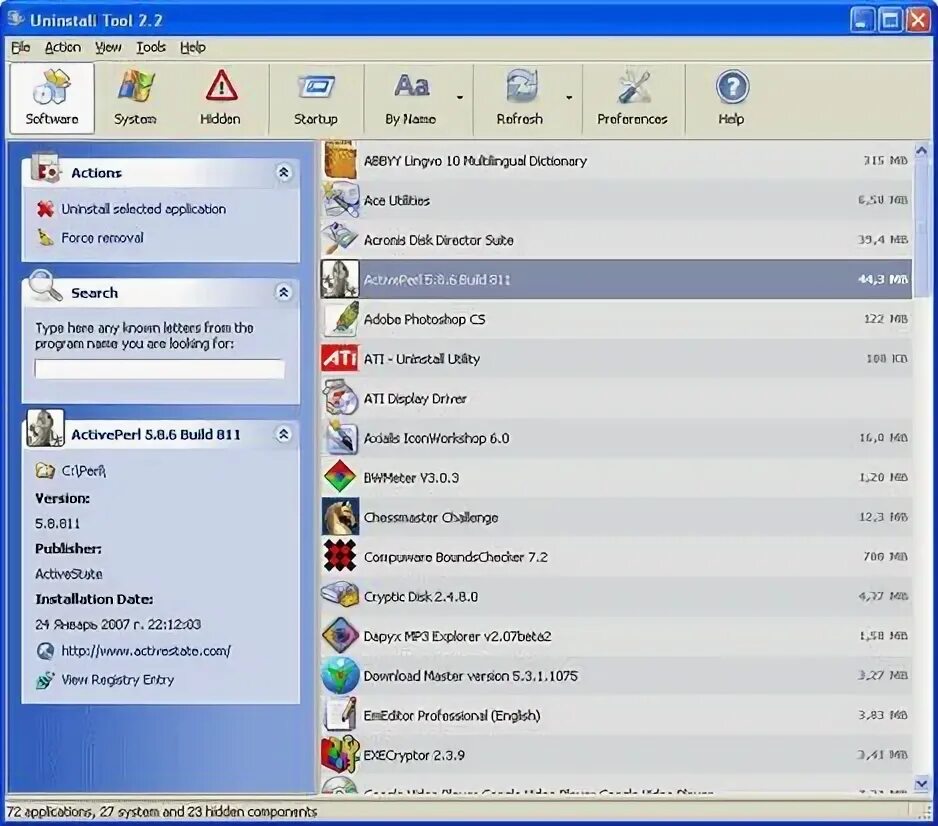Select Ace Utilities entry name
Viewport: 938px width, 826px height.
pos(397,200)
